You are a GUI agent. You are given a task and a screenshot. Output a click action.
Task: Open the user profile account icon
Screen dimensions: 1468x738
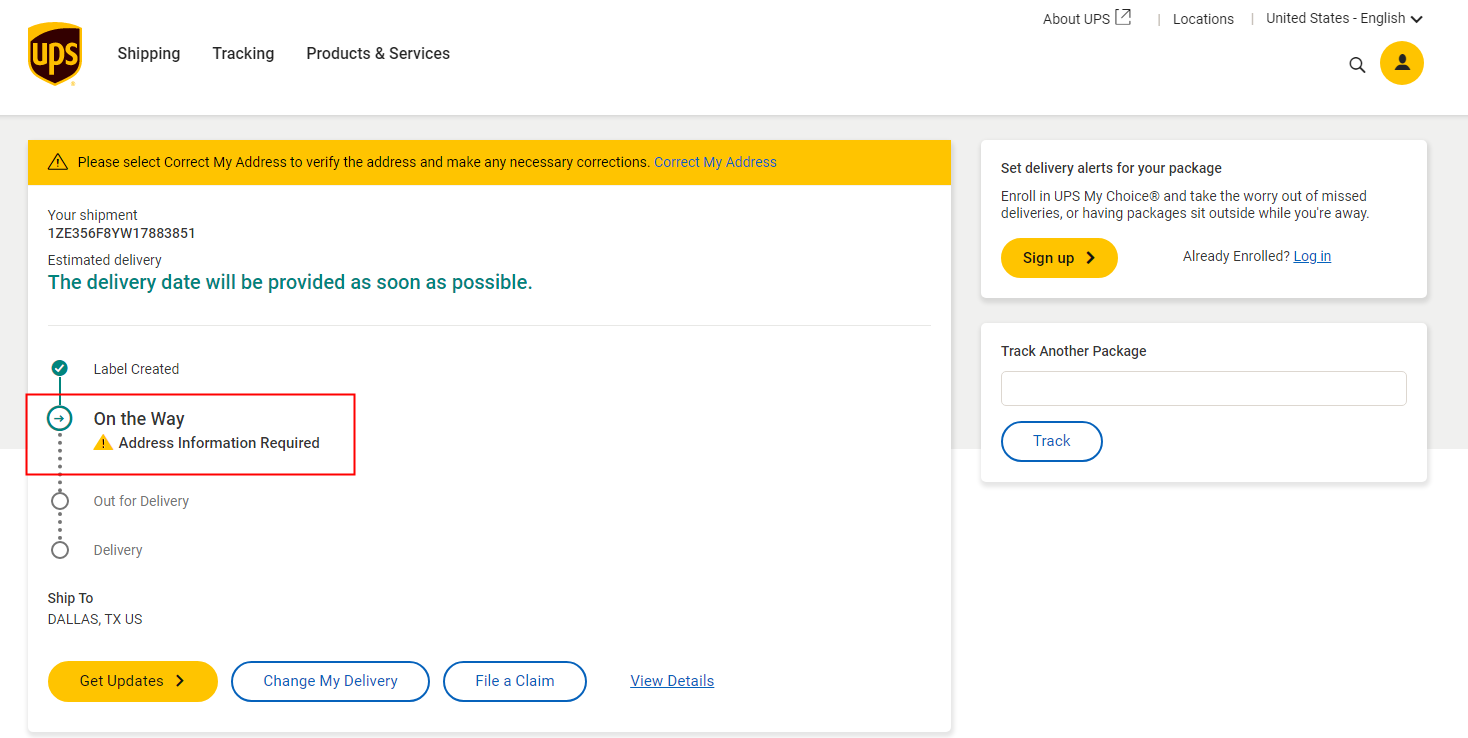point(1401,63)
